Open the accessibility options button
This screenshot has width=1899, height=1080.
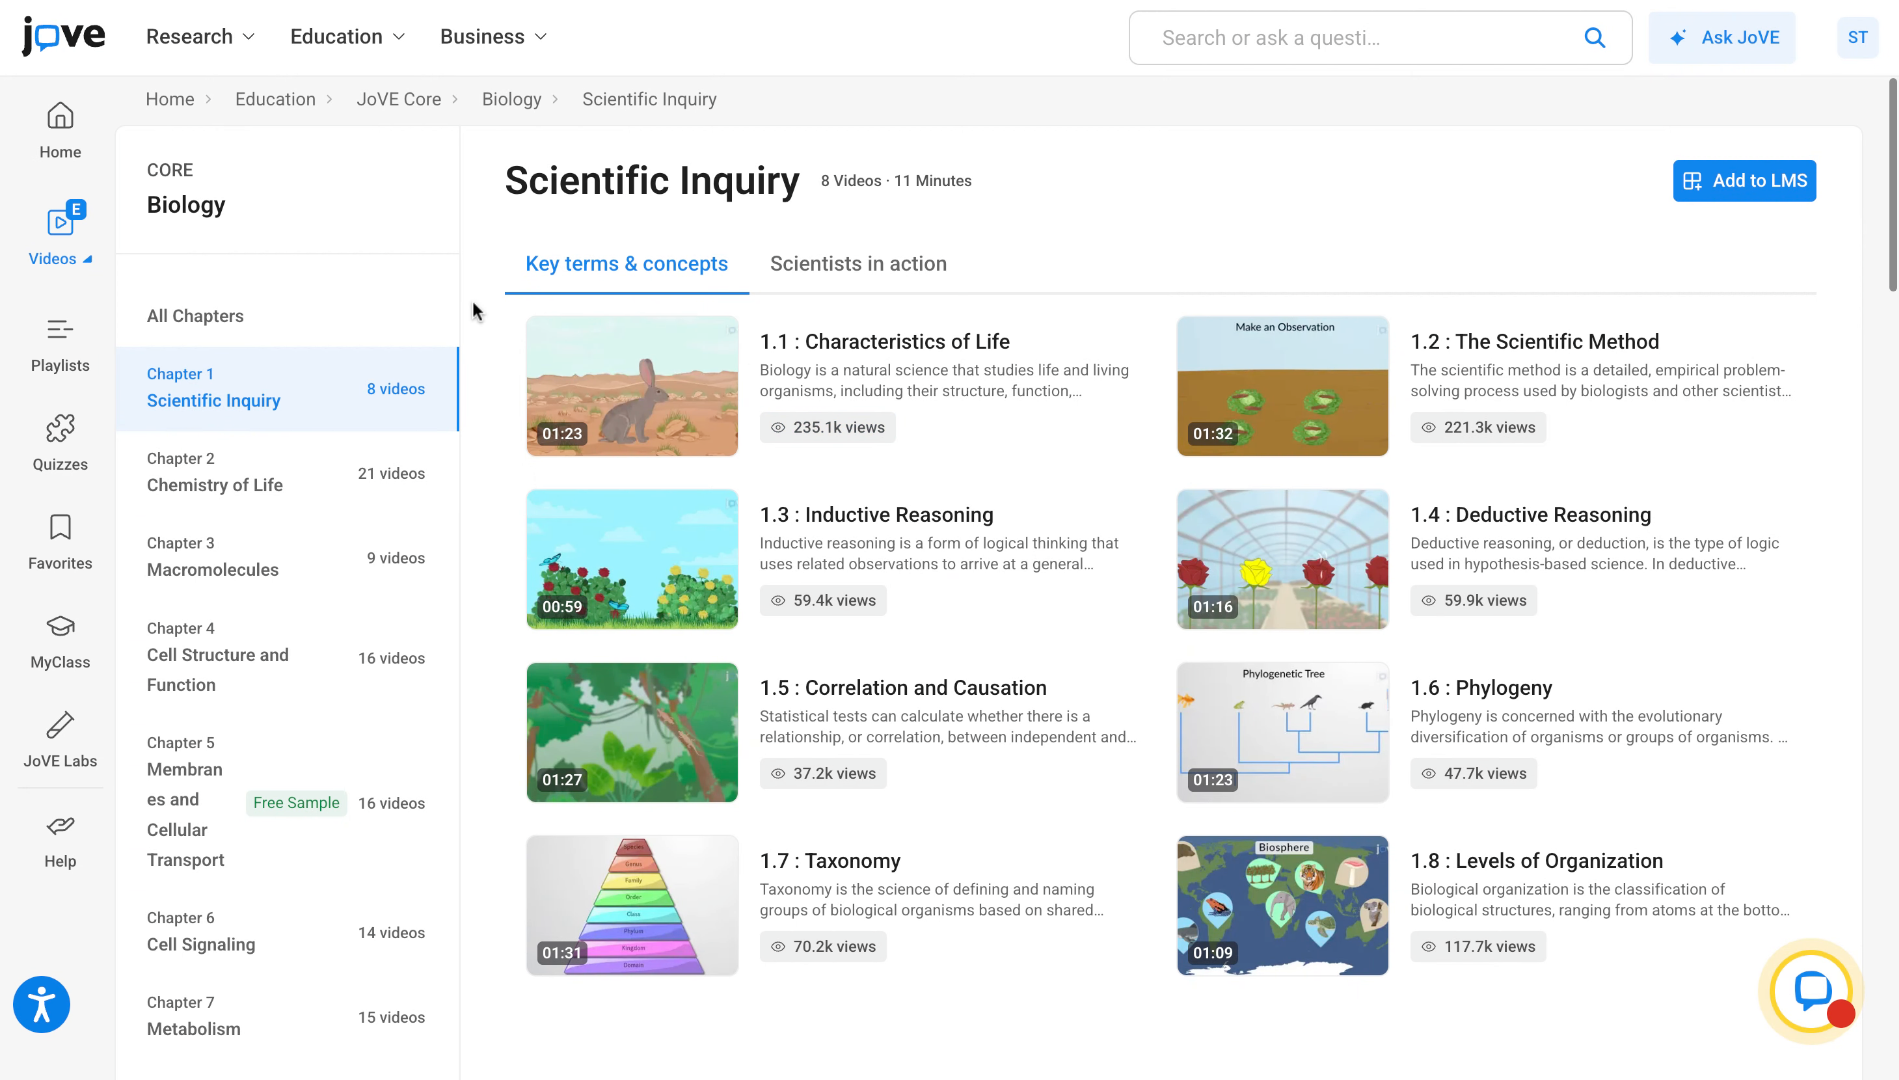pos(42,1004)
